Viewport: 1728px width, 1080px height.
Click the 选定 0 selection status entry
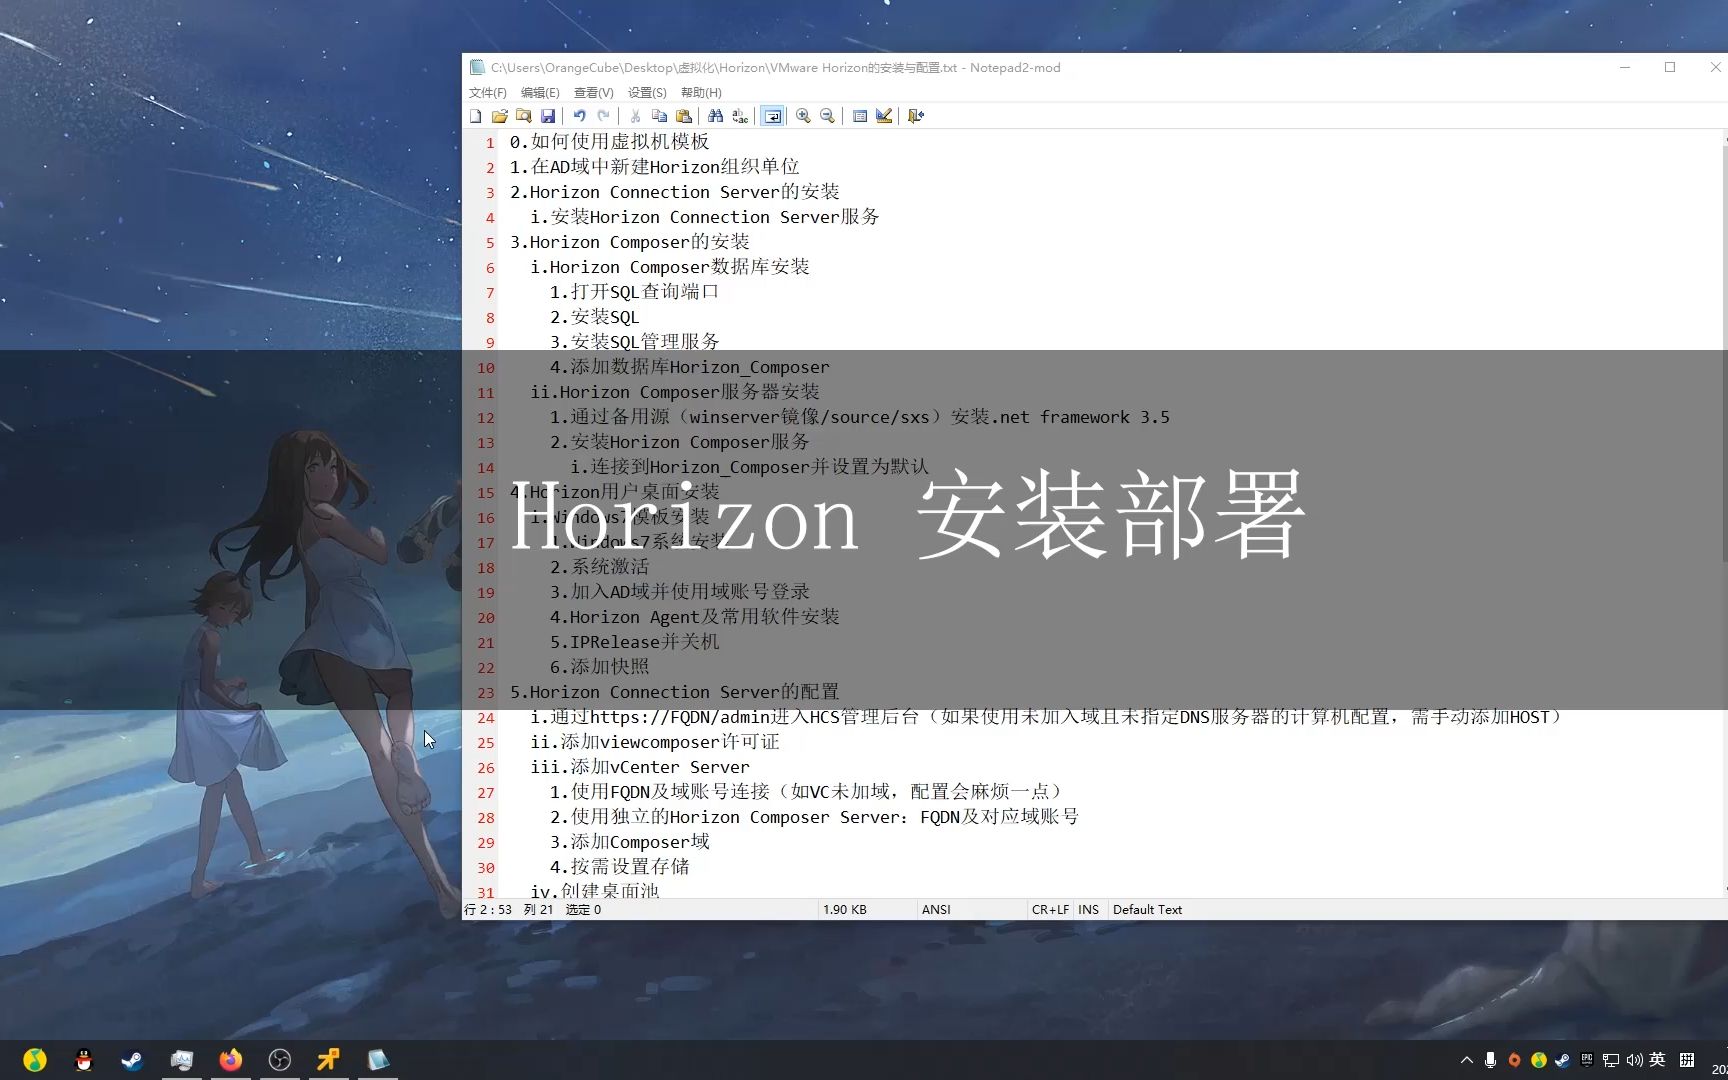[x=583, y=909]
